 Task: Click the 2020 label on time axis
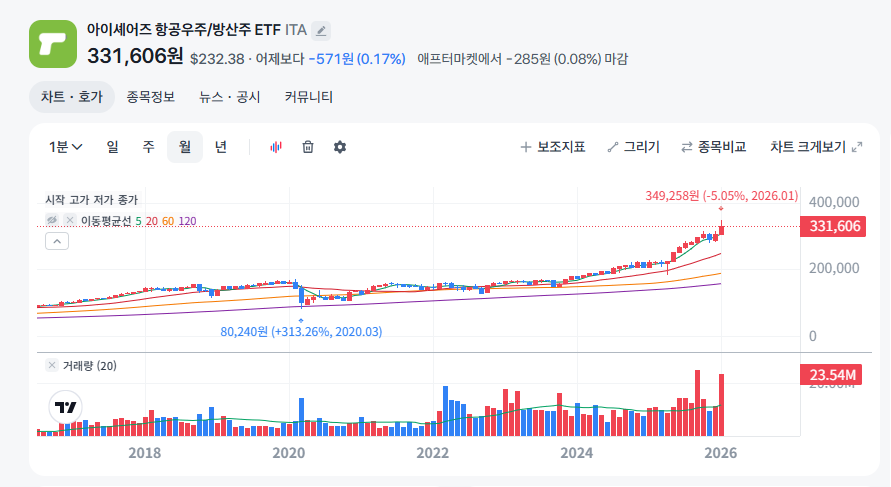pyautogui.click(x=289, y=453)
